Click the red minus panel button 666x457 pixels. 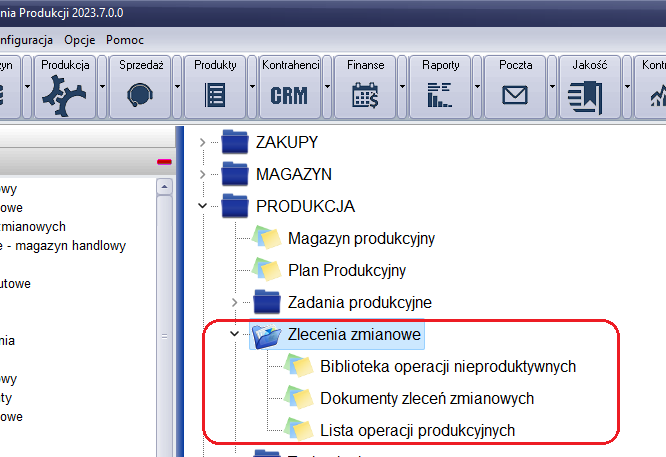[x=164, y=162]
